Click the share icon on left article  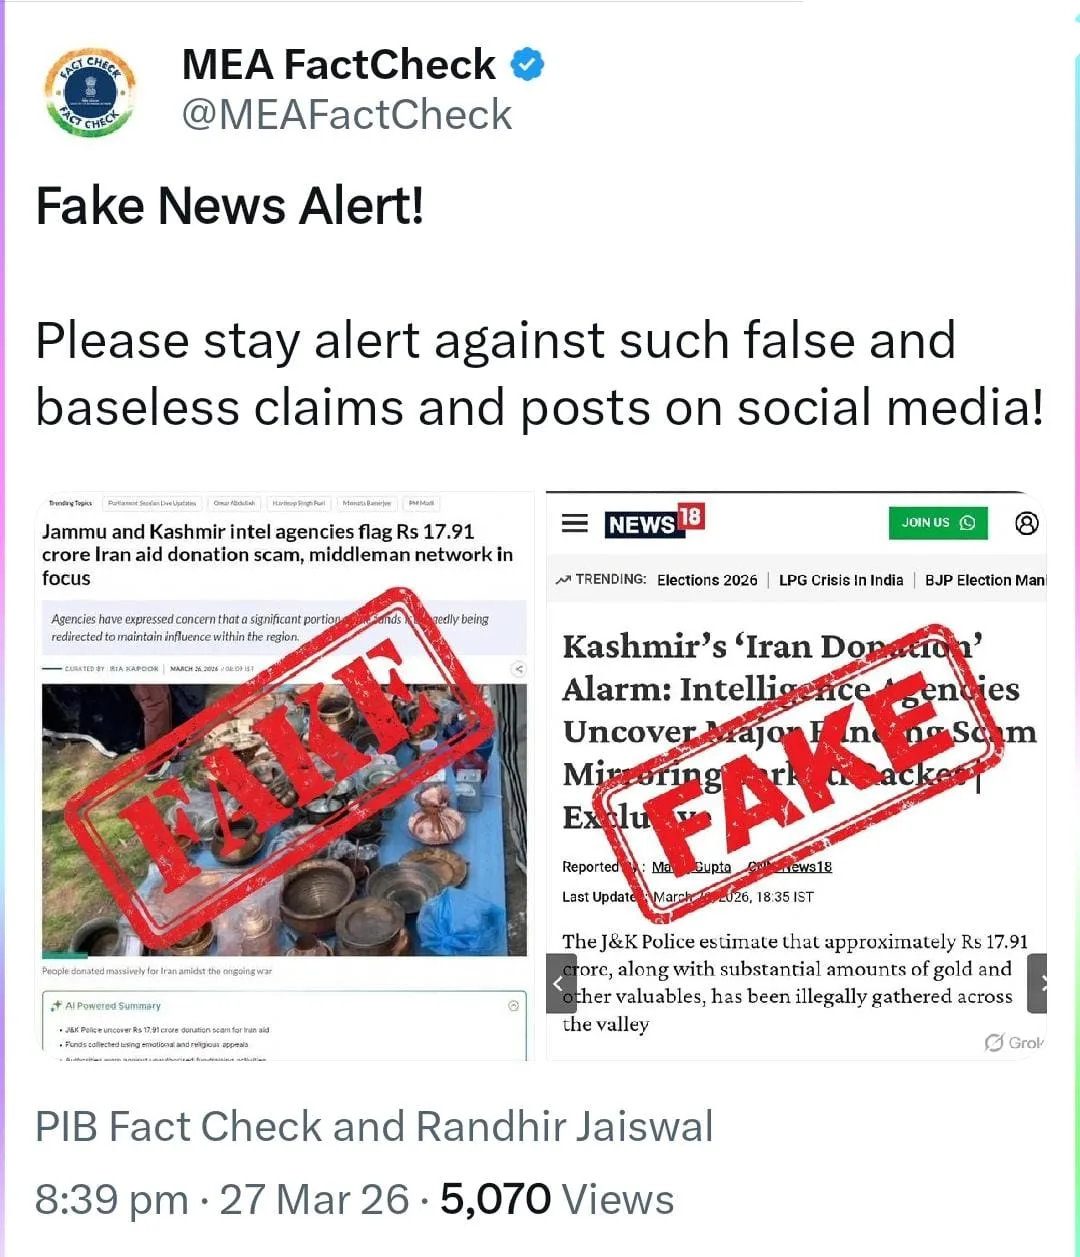[x=518, y=669]
